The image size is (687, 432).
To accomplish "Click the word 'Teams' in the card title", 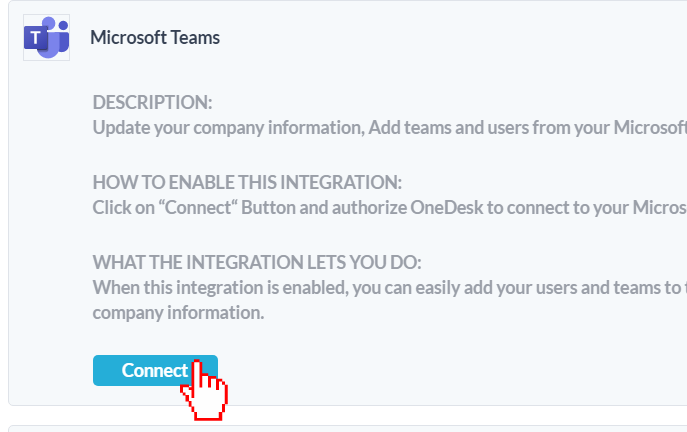I will click(x=195, y=38).
